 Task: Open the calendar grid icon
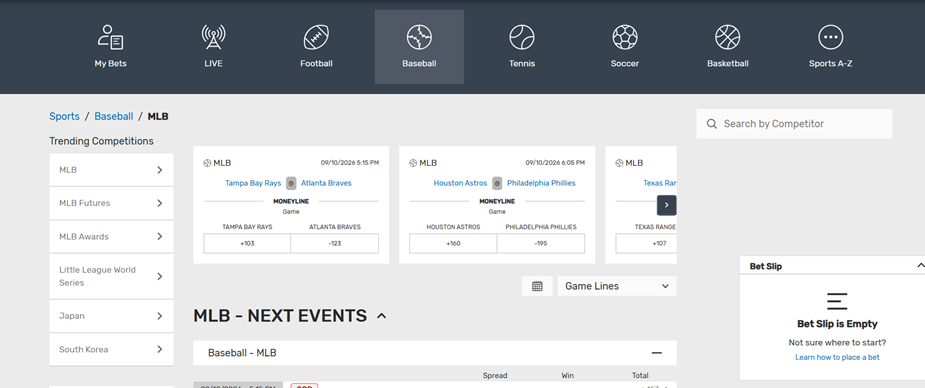pos(537,286)
